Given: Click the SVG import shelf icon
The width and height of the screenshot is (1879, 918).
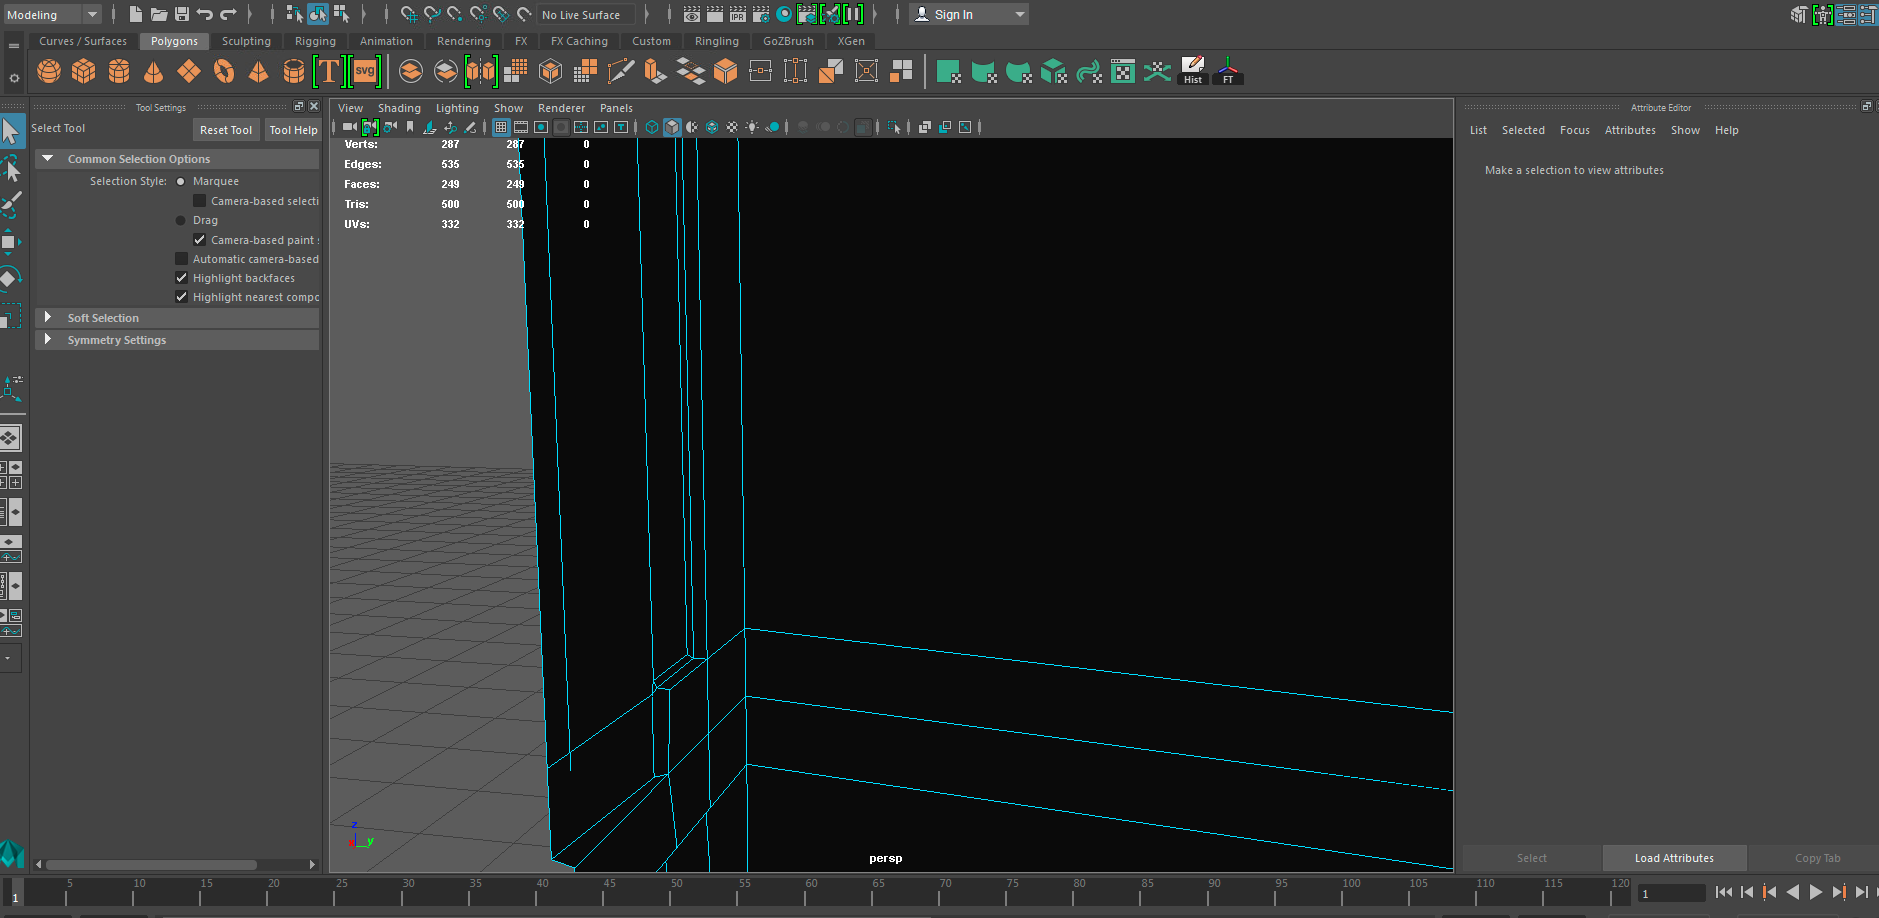Looking at the screenshot, I should tap(365, 71).
